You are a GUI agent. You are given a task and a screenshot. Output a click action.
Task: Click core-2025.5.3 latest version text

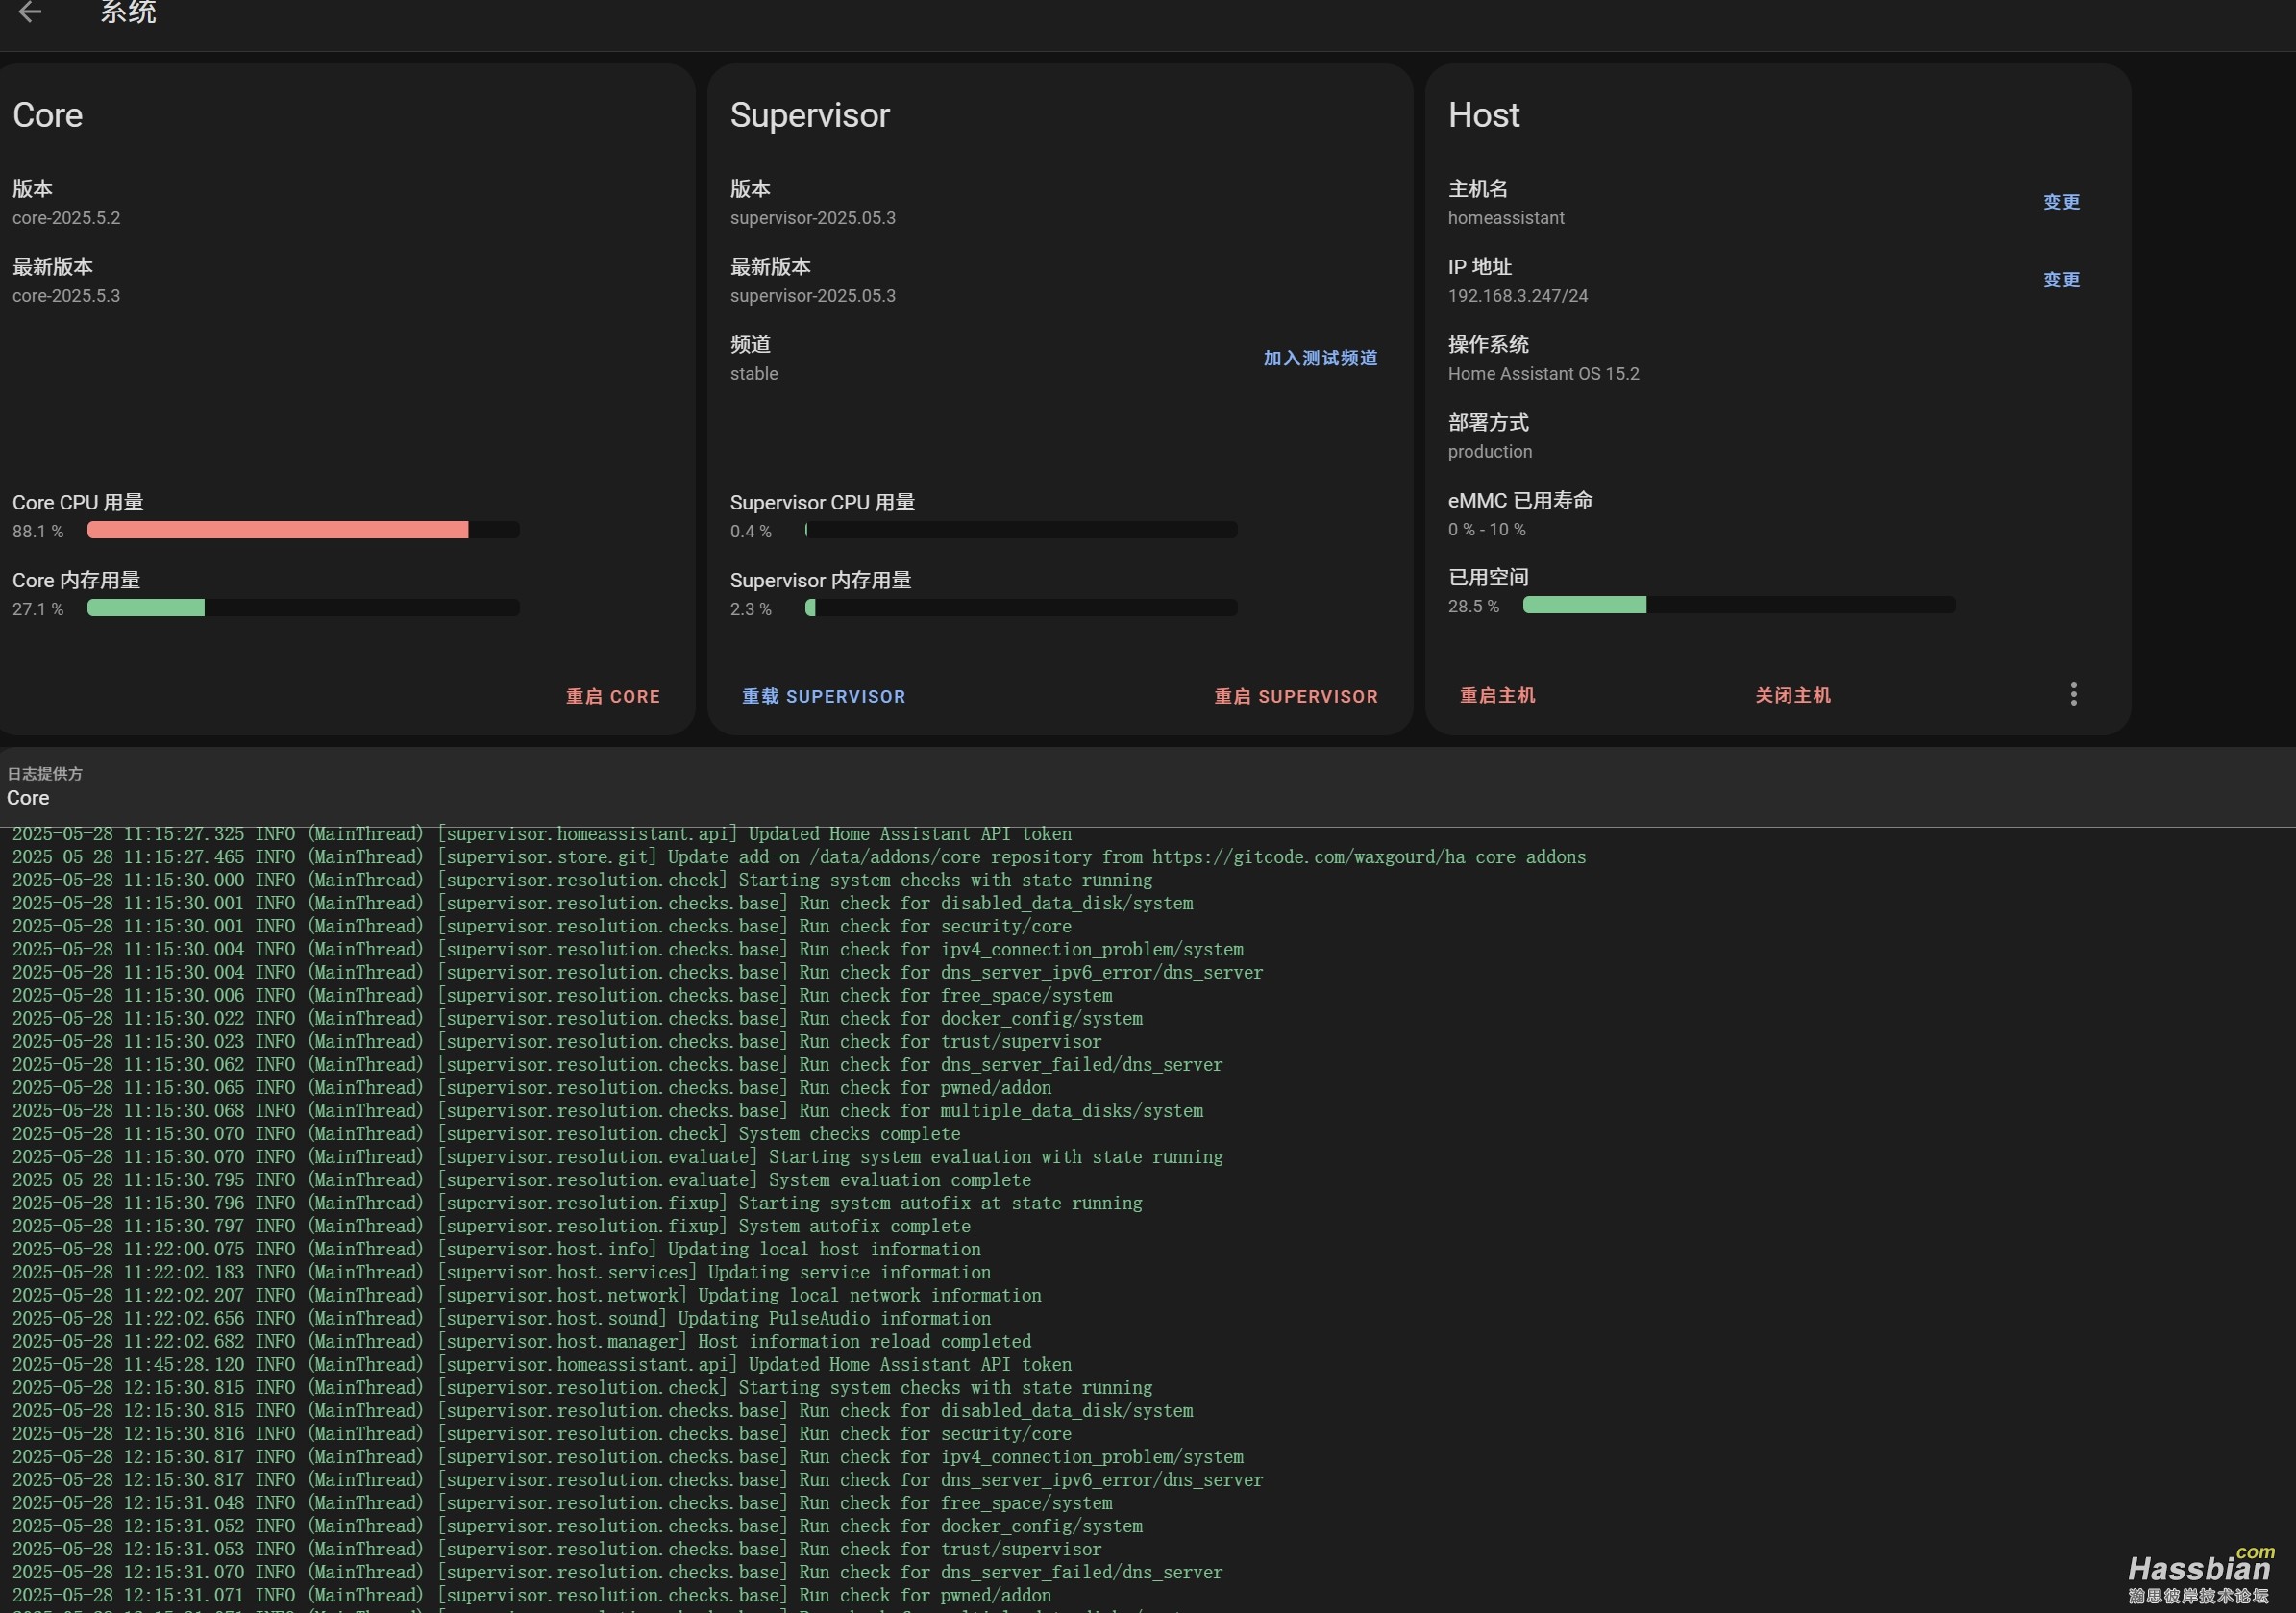tap(66, 296)
